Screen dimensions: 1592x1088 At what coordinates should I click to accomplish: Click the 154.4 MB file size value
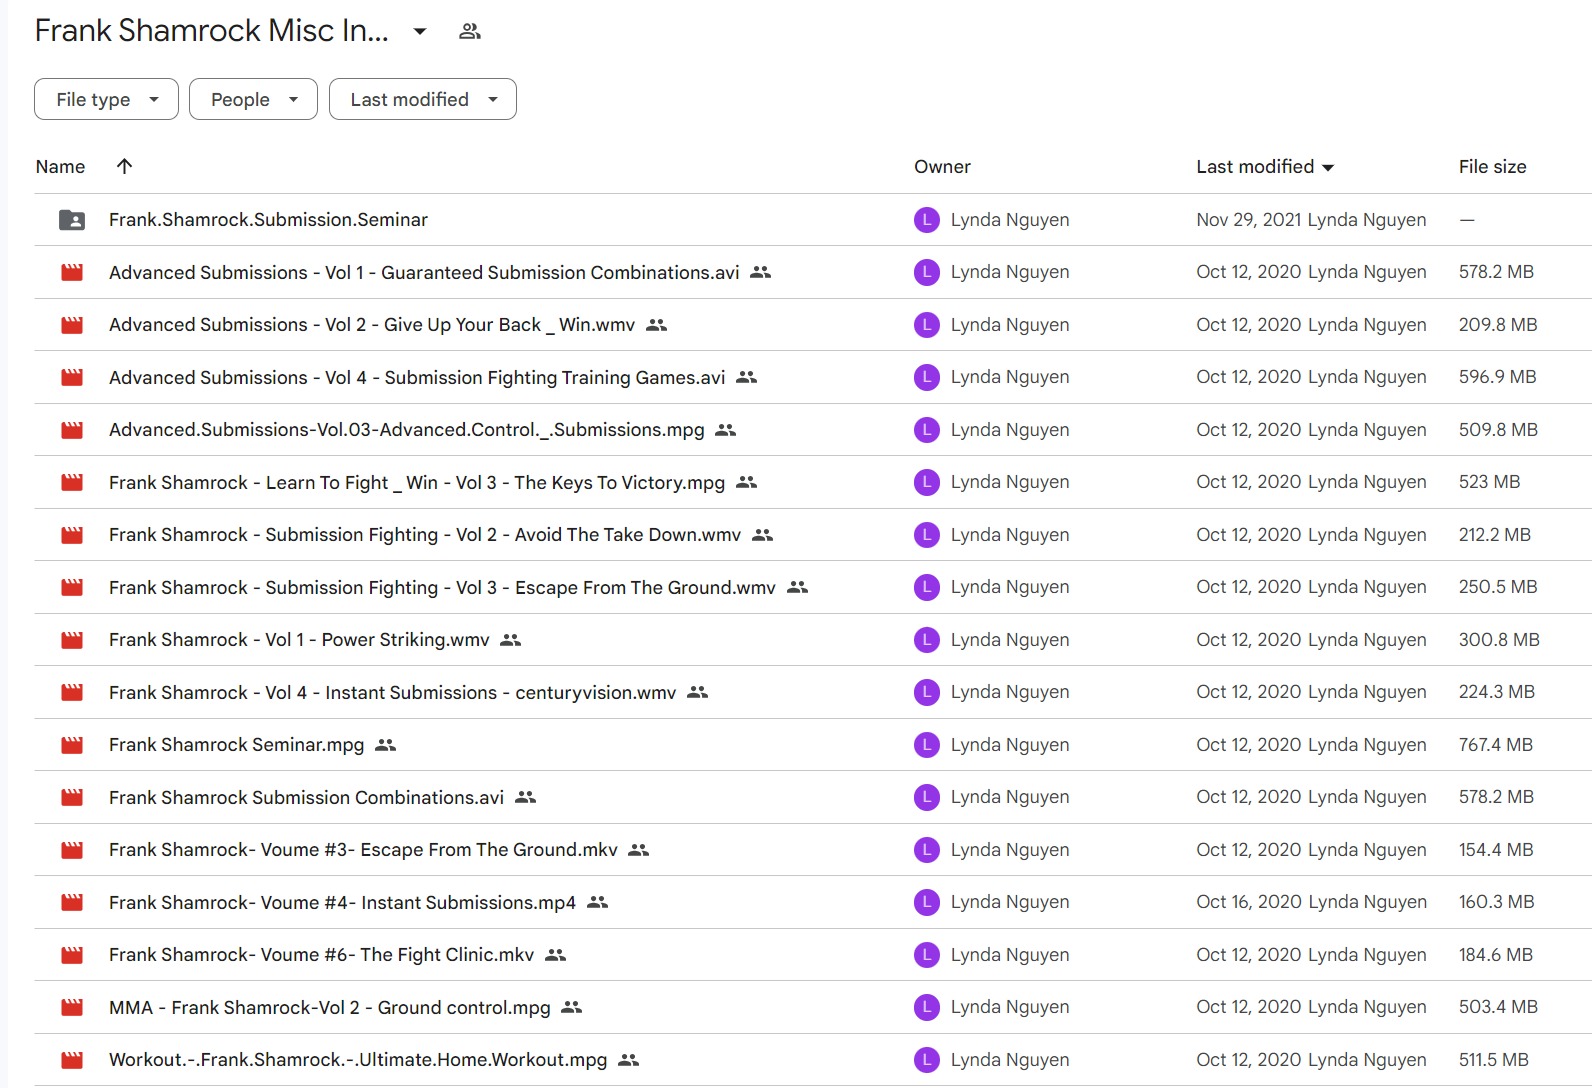pyautogui.click(x=1495, y=850)
